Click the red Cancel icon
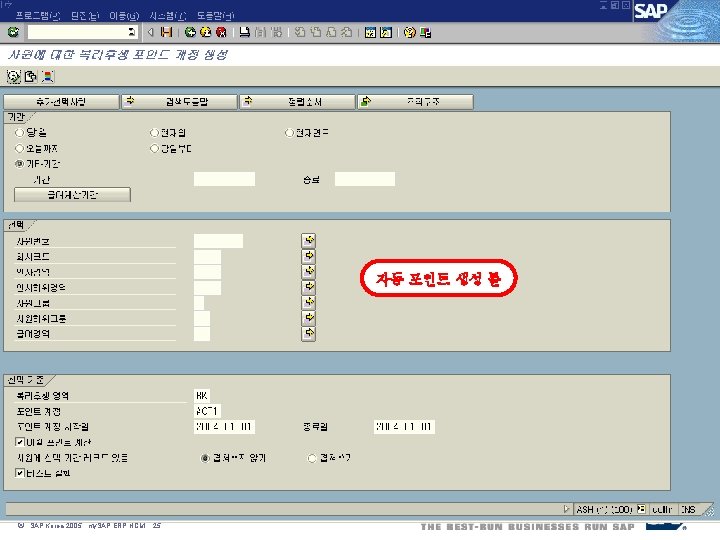This screenshot has height=540, width=720. click(x=221, y=32)
